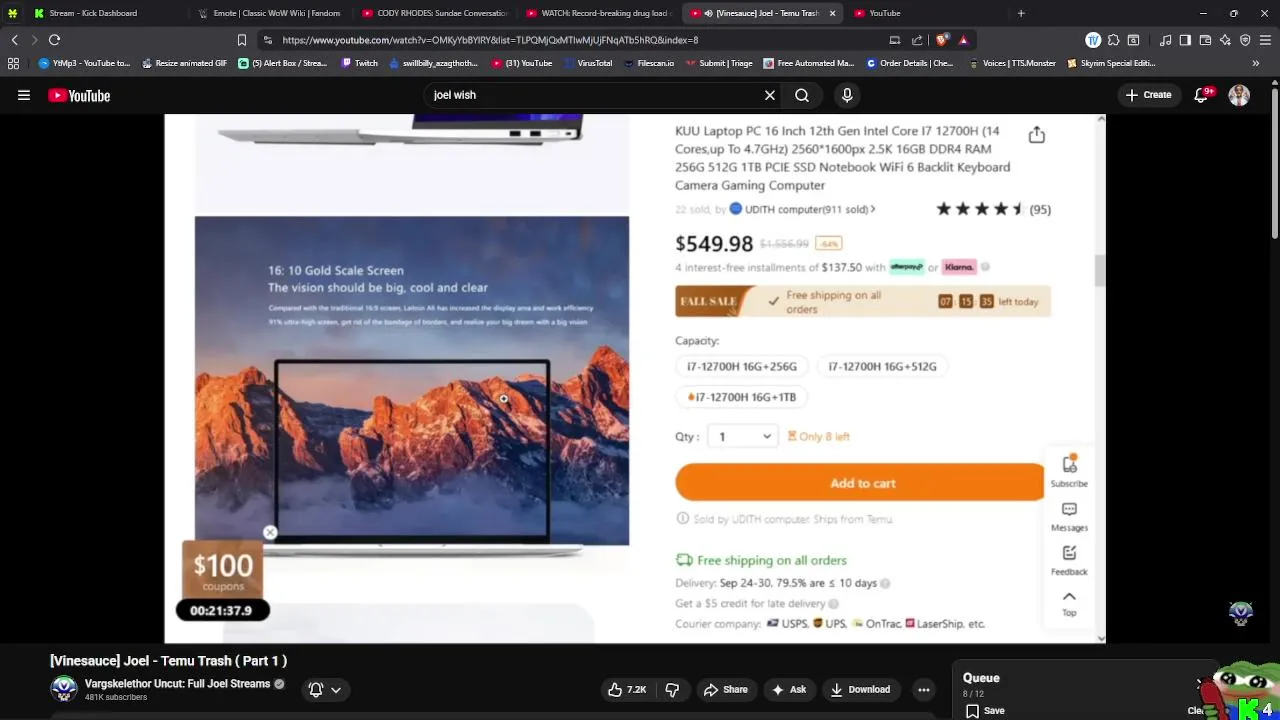Save the queue as a playlist

[985, 710]
